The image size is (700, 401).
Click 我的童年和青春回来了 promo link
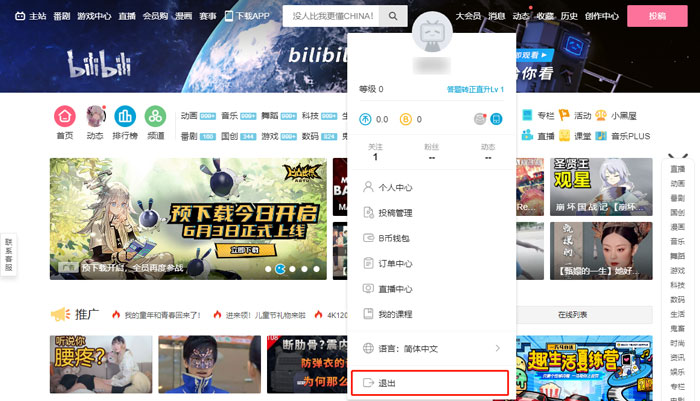coord(162,315)
